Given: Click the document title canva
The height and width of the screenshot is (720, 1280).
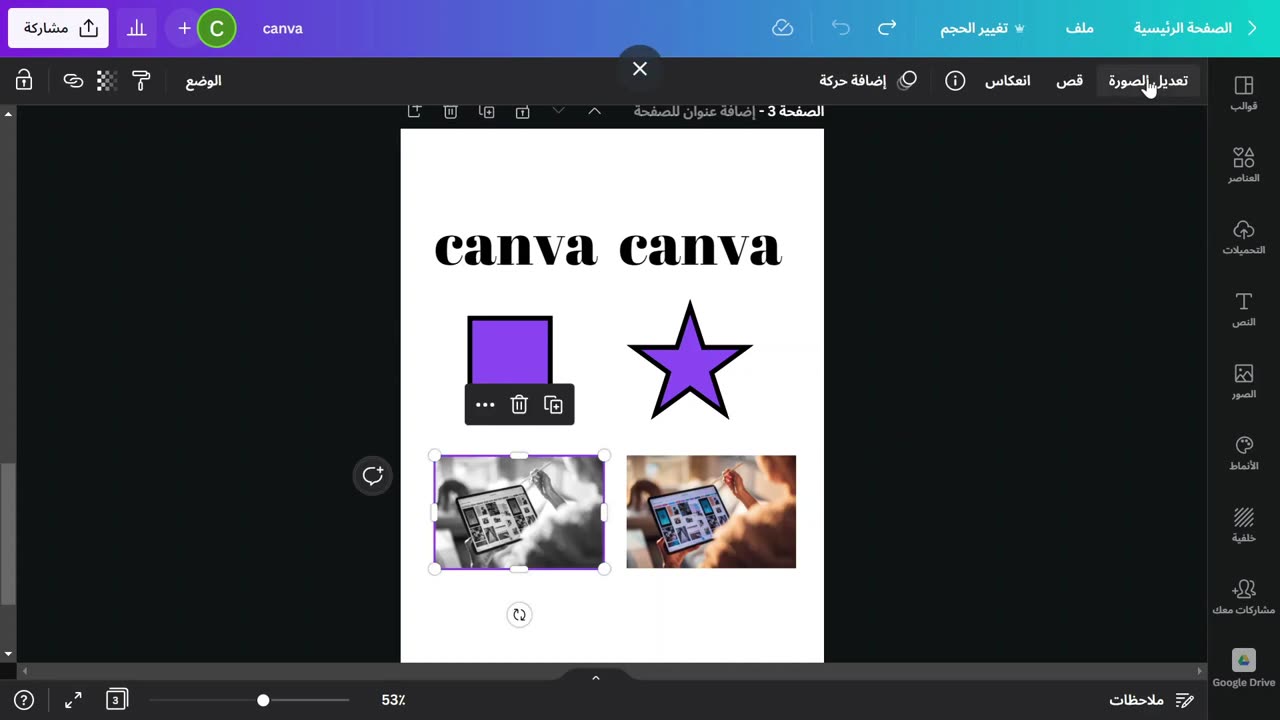Looking at the screenshot, I should [283, 28].
